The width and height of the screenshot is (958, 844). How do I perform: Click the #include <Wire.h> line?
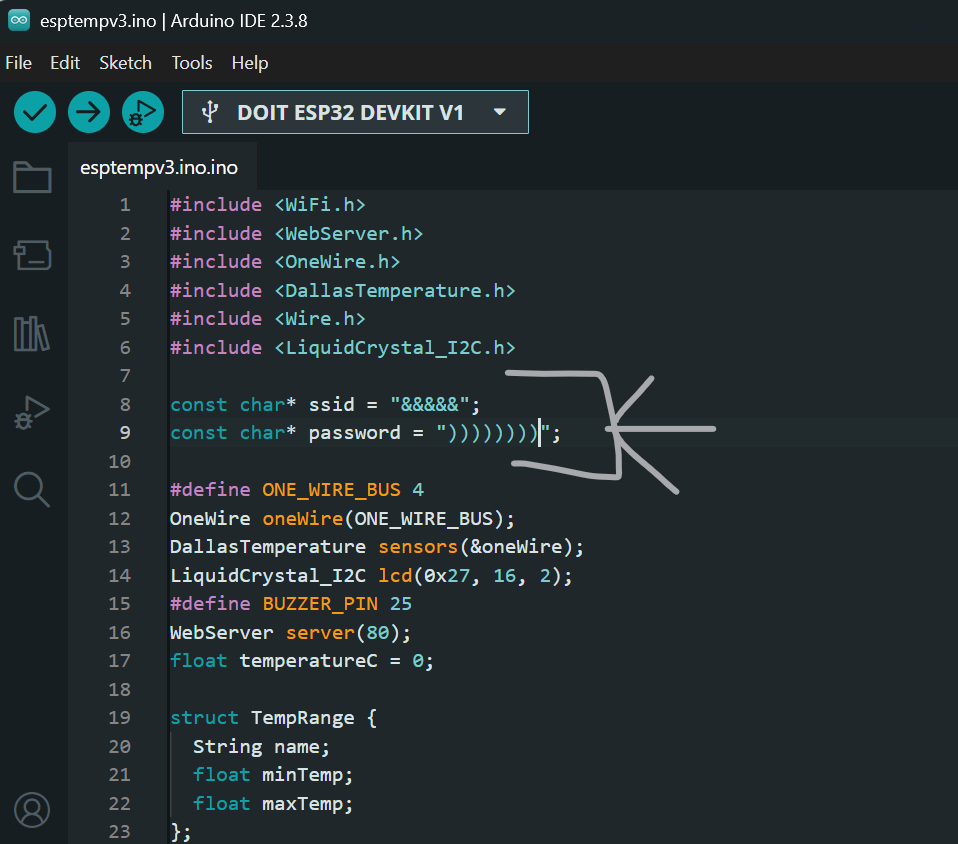(268, 318)
